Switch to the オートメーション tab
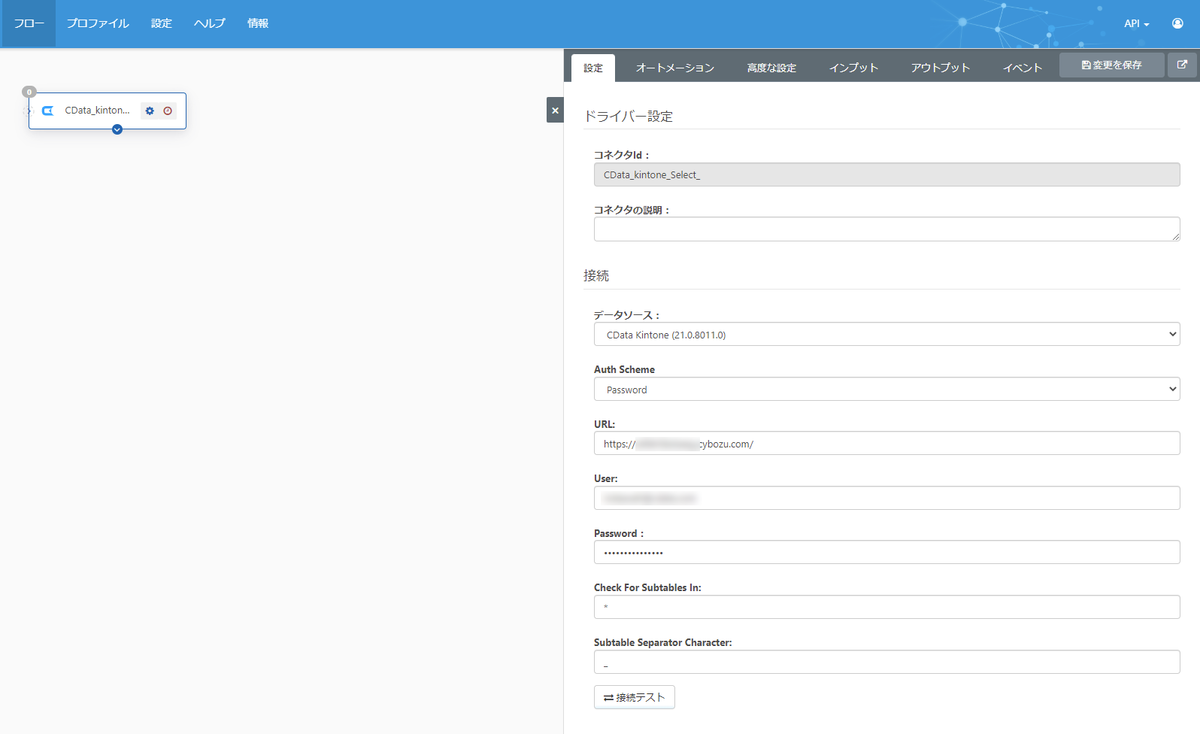1200x734 pixels. coord(675,68)
